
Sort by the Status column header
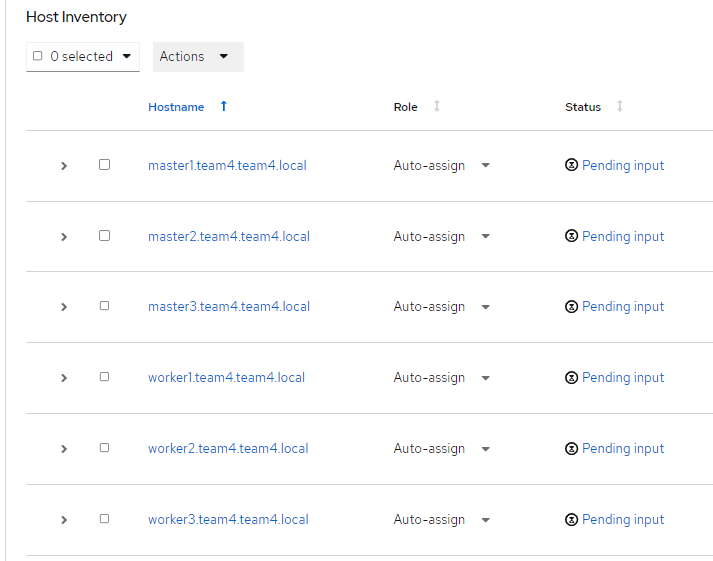click(582, 107)
